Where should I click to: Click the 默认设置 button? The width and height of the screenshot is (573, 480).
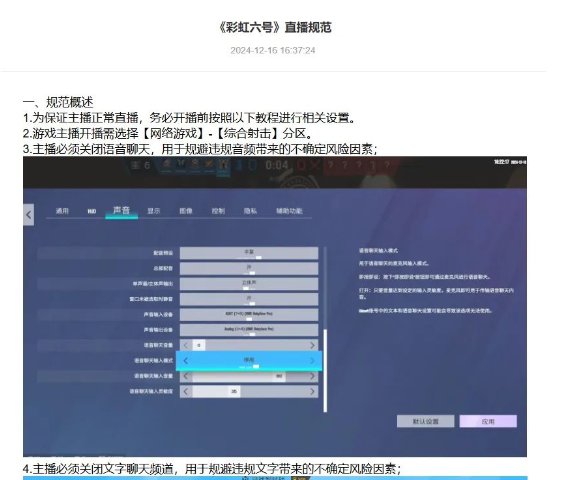[425, 421]
